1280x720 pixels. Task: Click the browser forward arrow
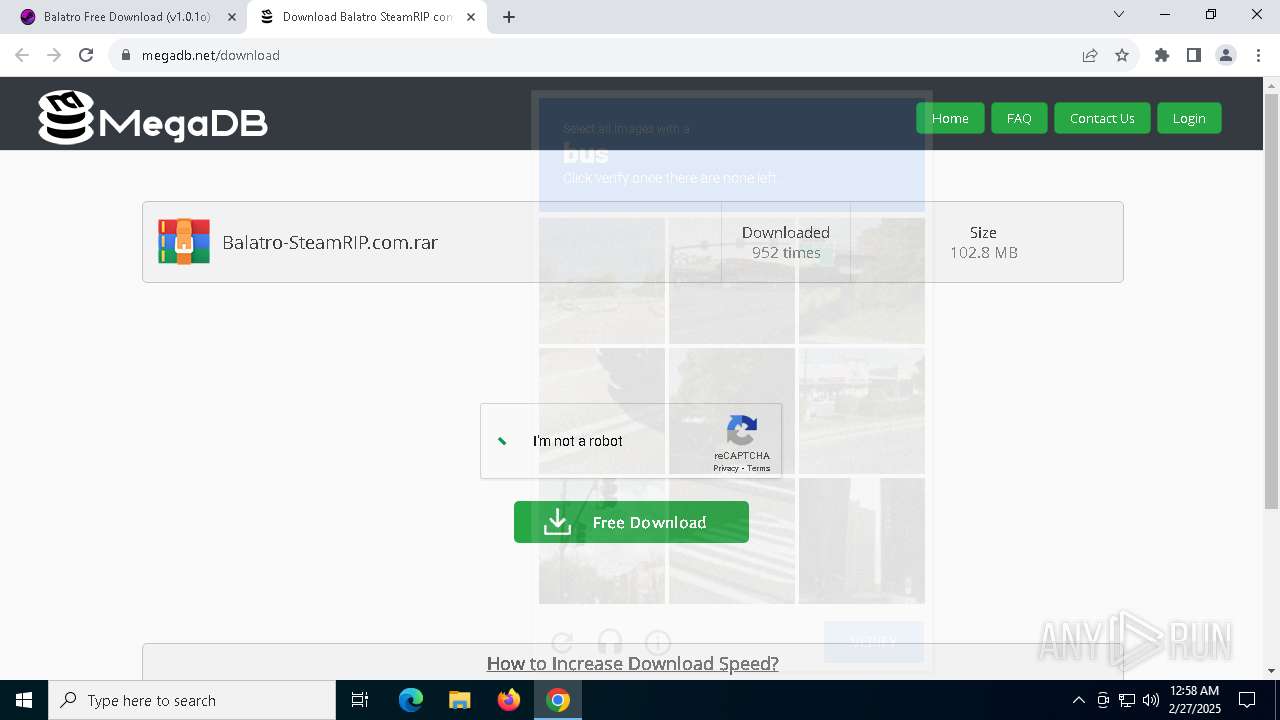tap(54, 55)
